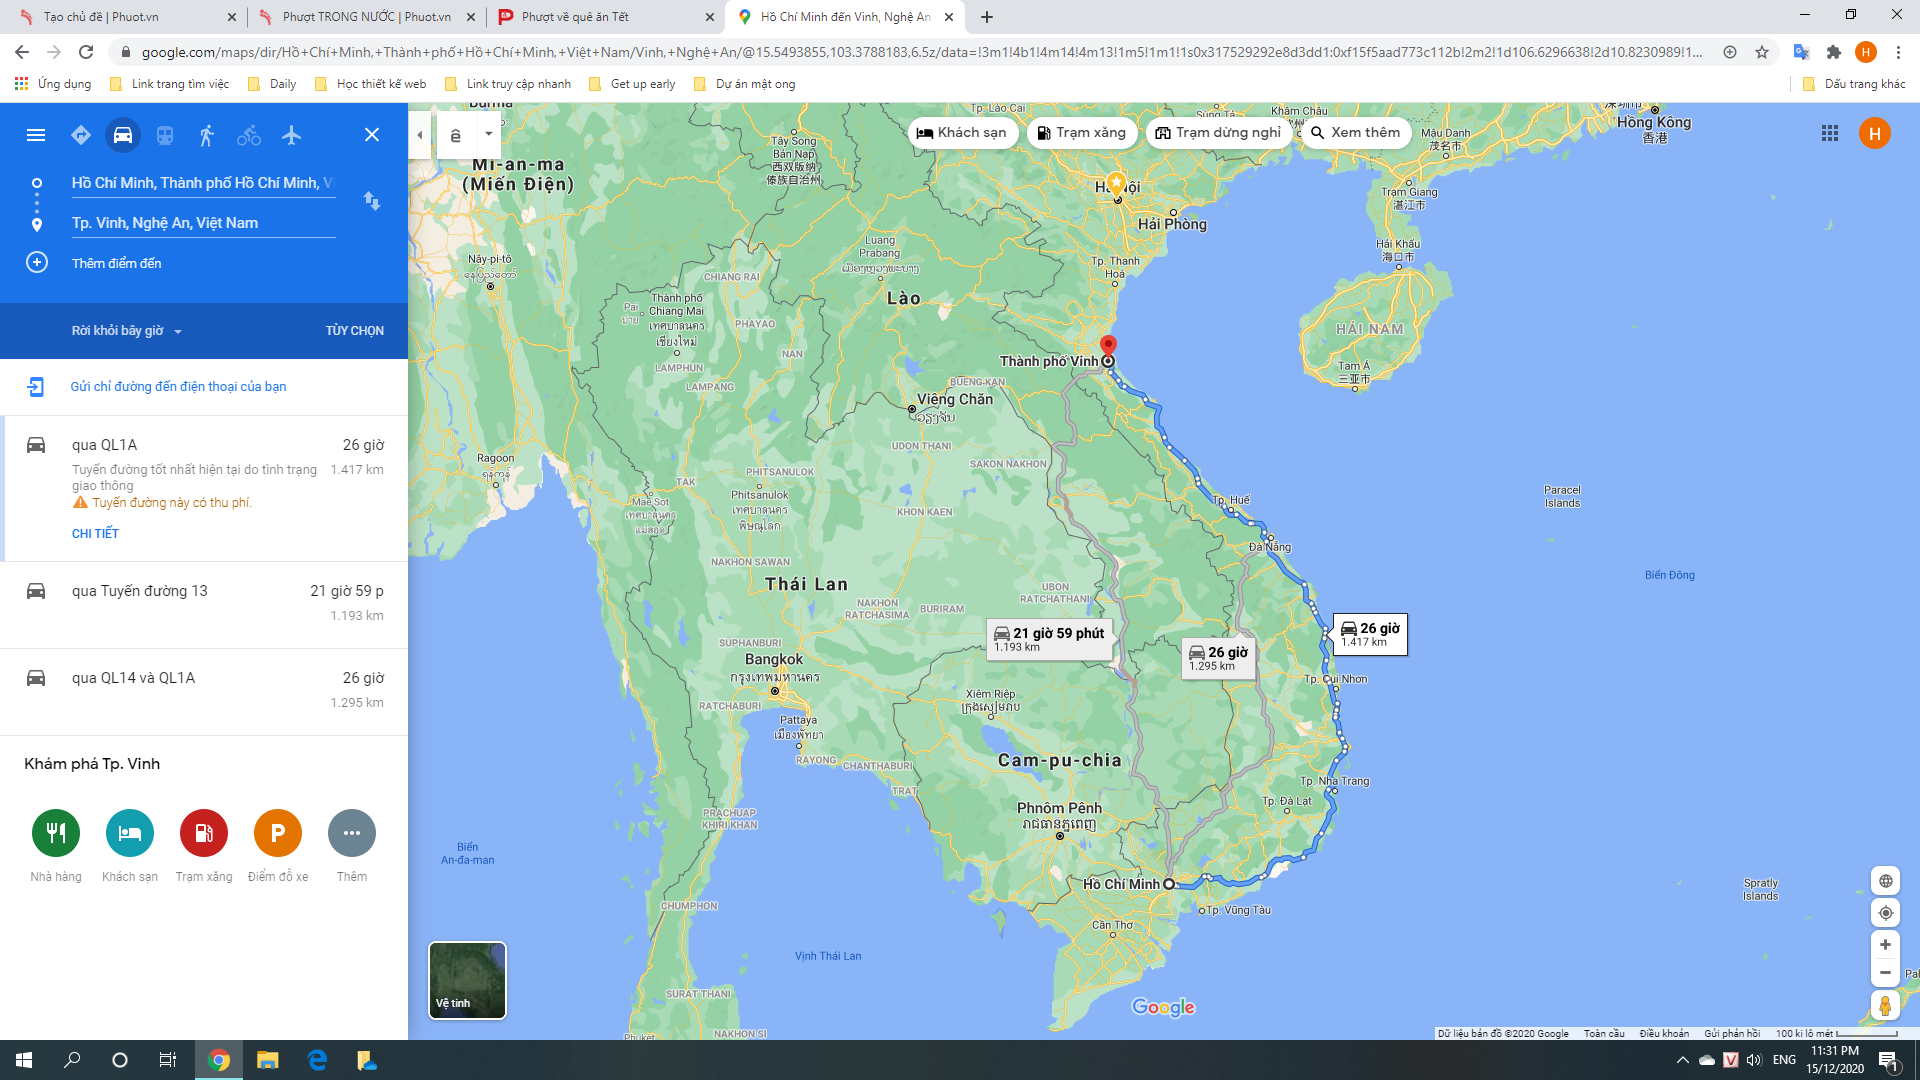Viewport: 1920px width, 1080px height.
Task: Edit the Tp. Vinh destination field
Action: pos(203,223)
